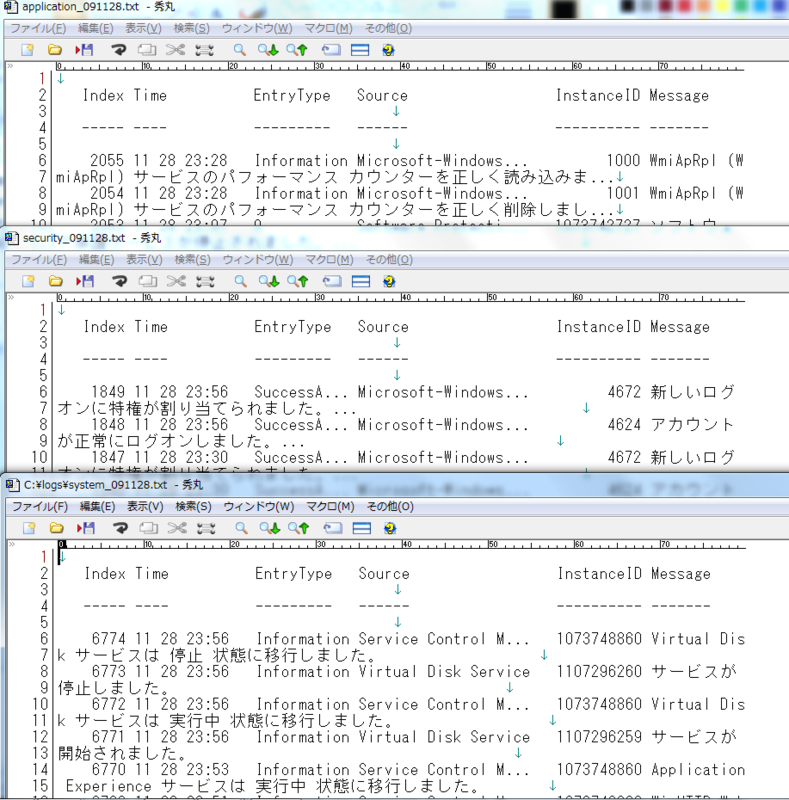Click New file icon in security_091128.txt window

29,281
